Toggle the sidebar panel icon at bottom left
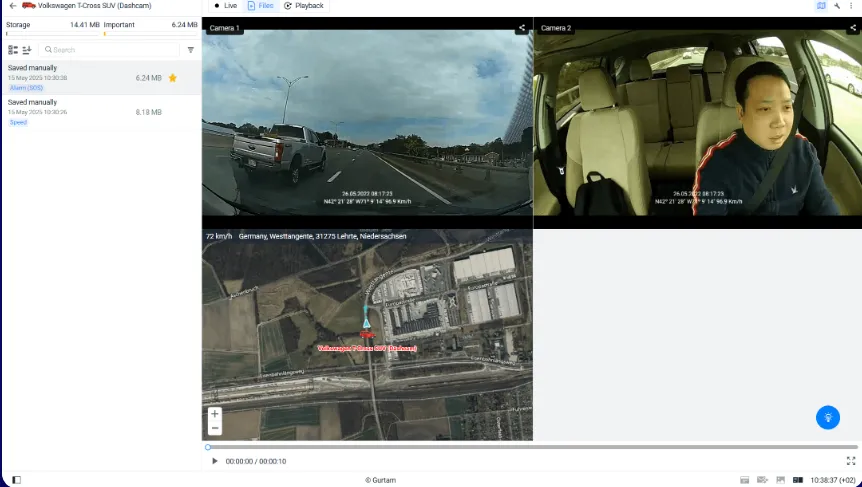Image resolution: width=862 pixels, height=487 pixels. click(16, 480)
